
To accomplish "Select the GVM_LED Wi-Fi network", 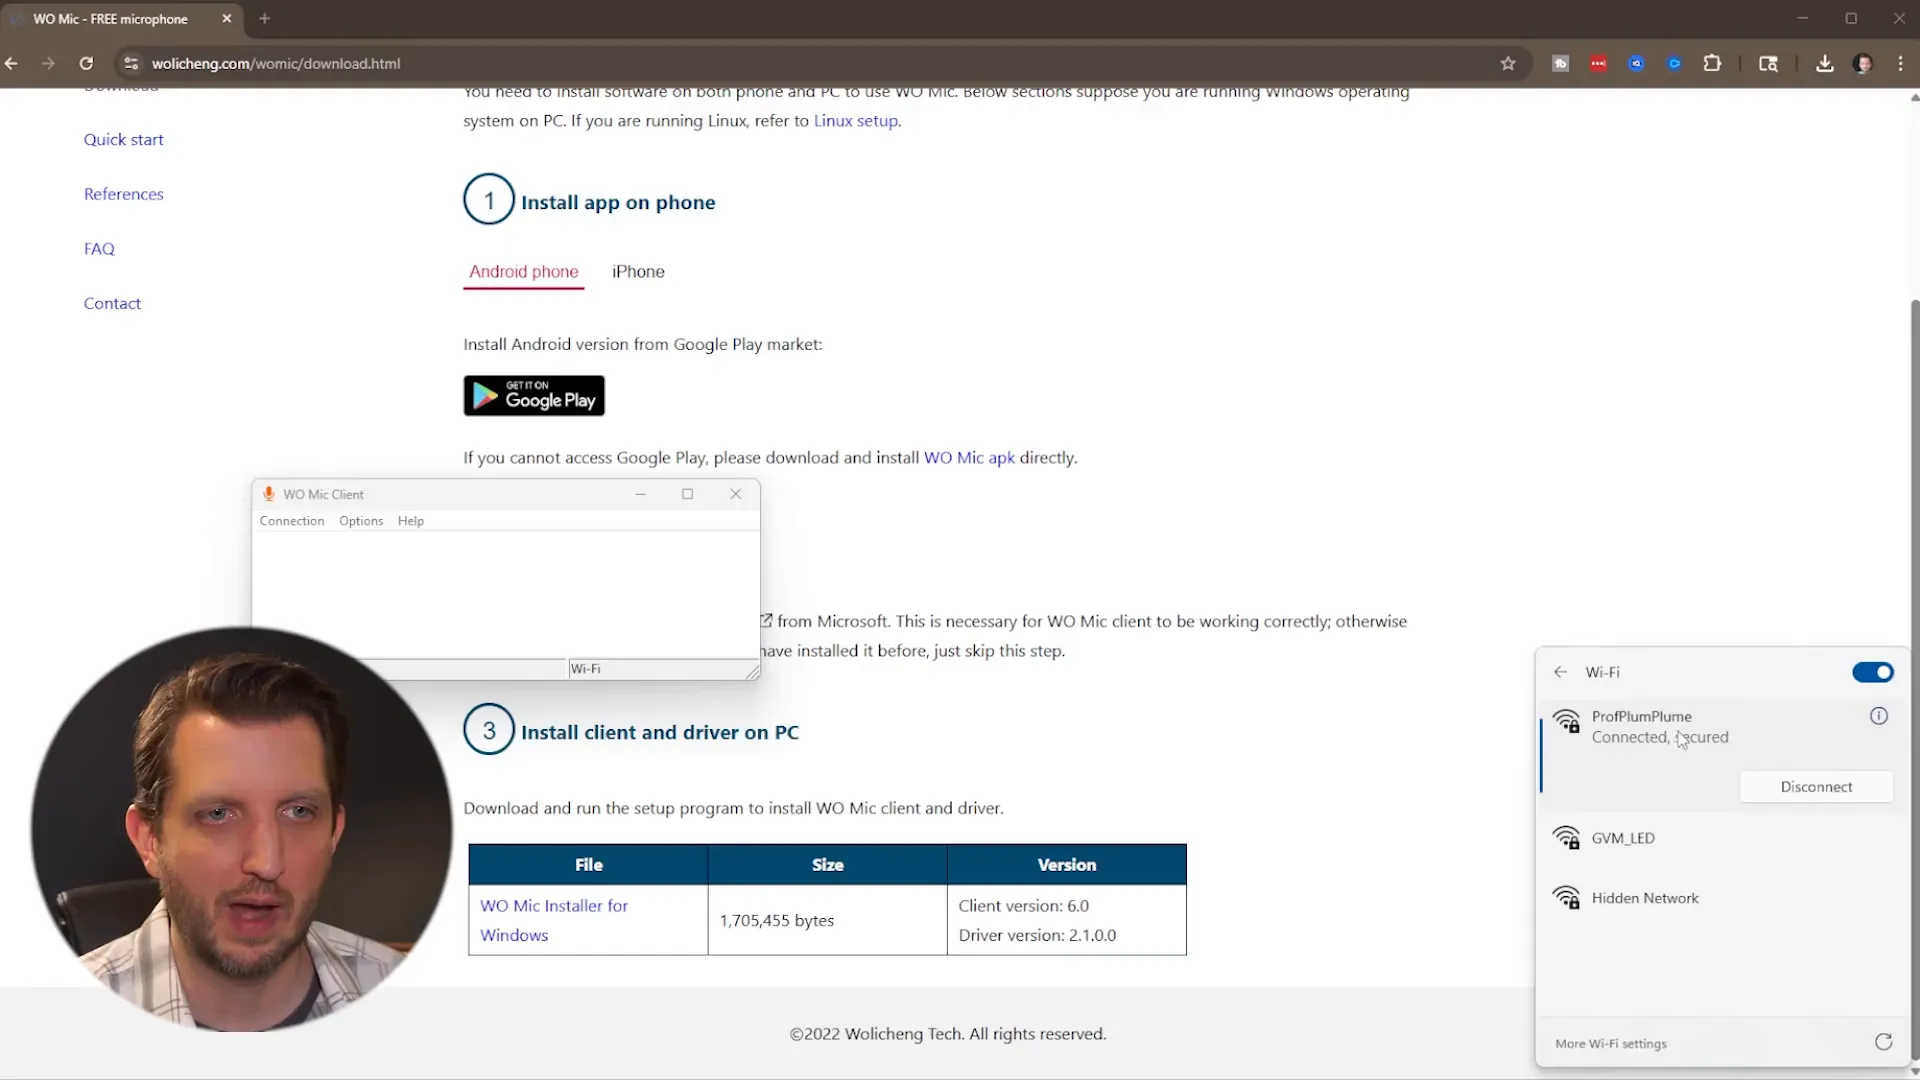I will point(1721,838).
